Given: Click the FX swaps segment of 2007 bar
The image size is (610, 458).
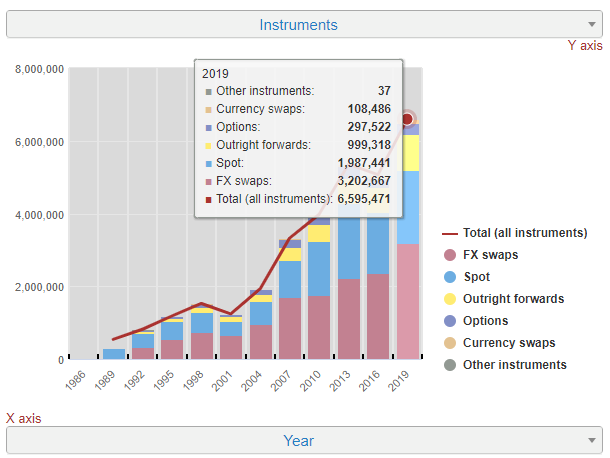Looking at the screenshot, I should click(290, 328).
